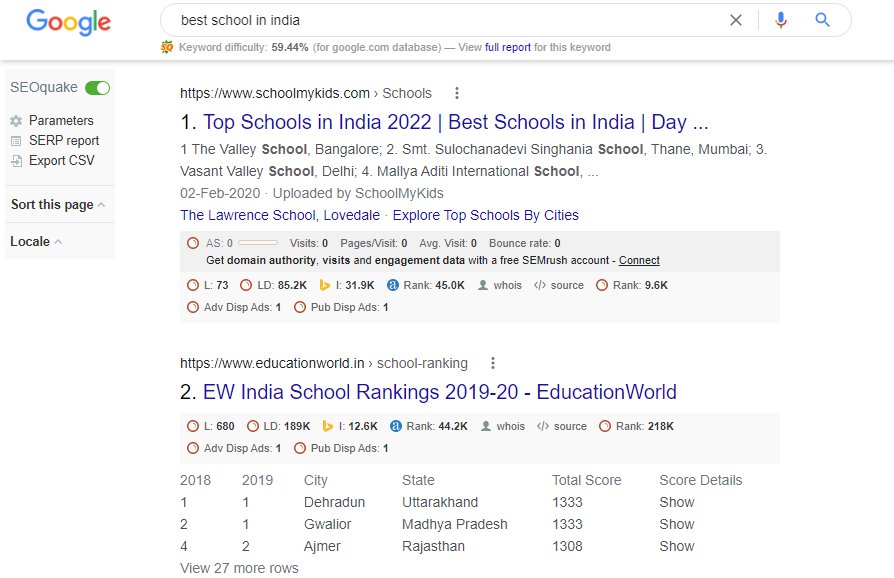Click the blue search magnifier icon
This screenshot has height=578, width=894.
(x=822, y=20)
